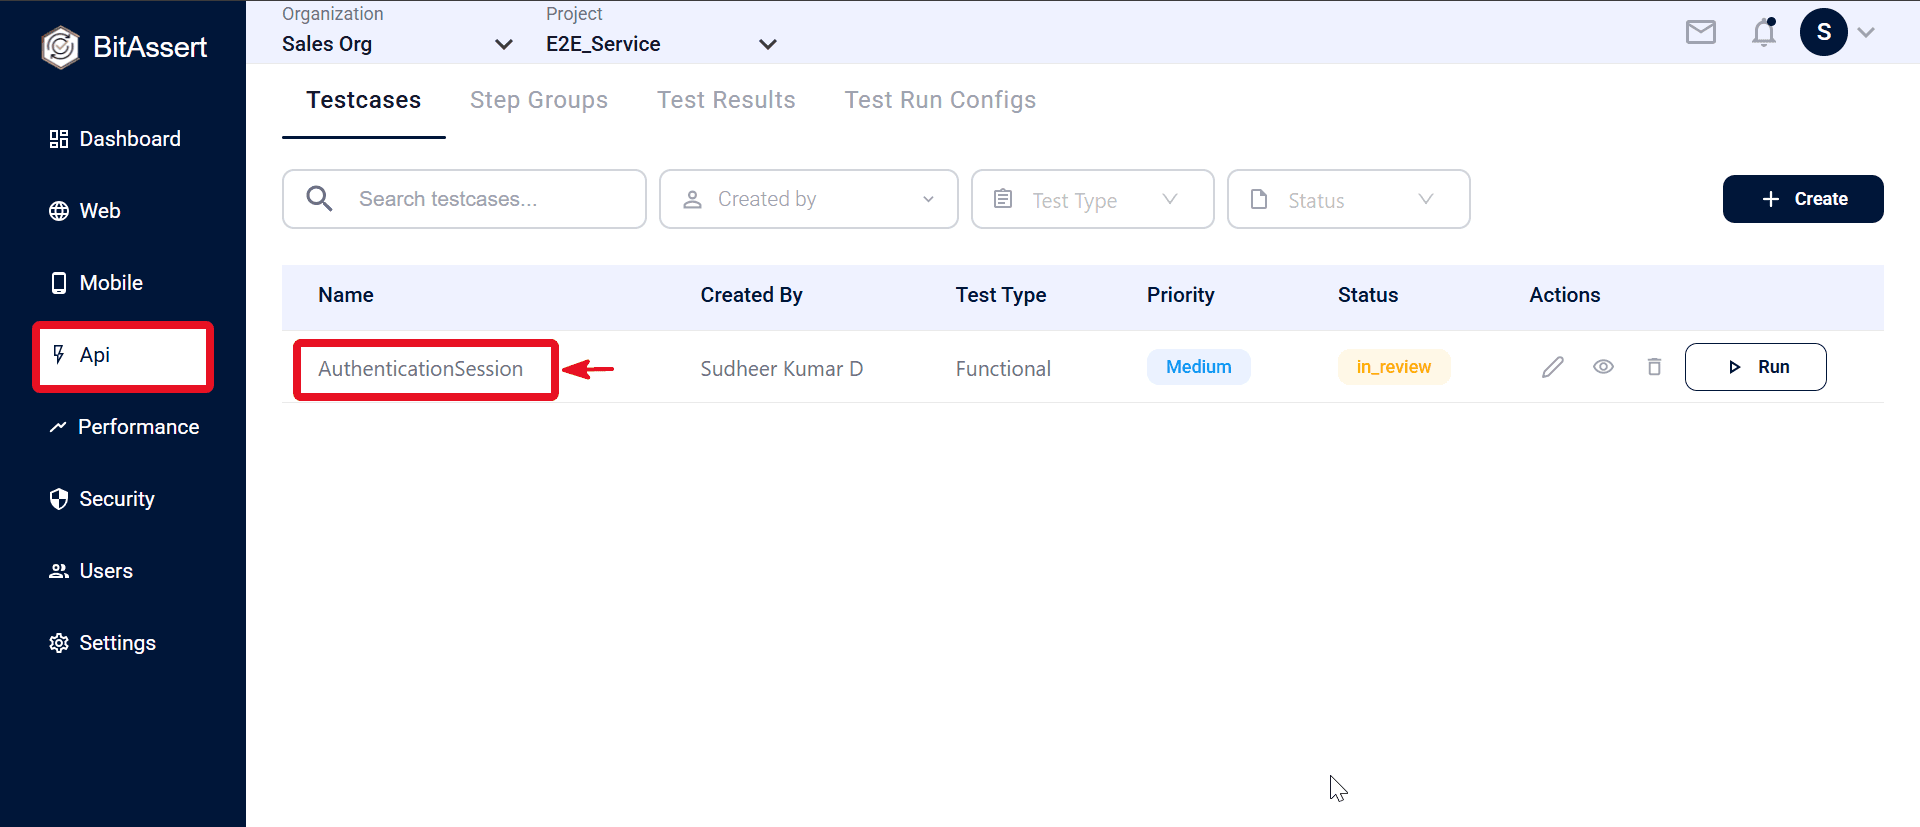Open the Project dropdown E2E_Service
Screen dimensions: 1920x827
coord(661,44)
